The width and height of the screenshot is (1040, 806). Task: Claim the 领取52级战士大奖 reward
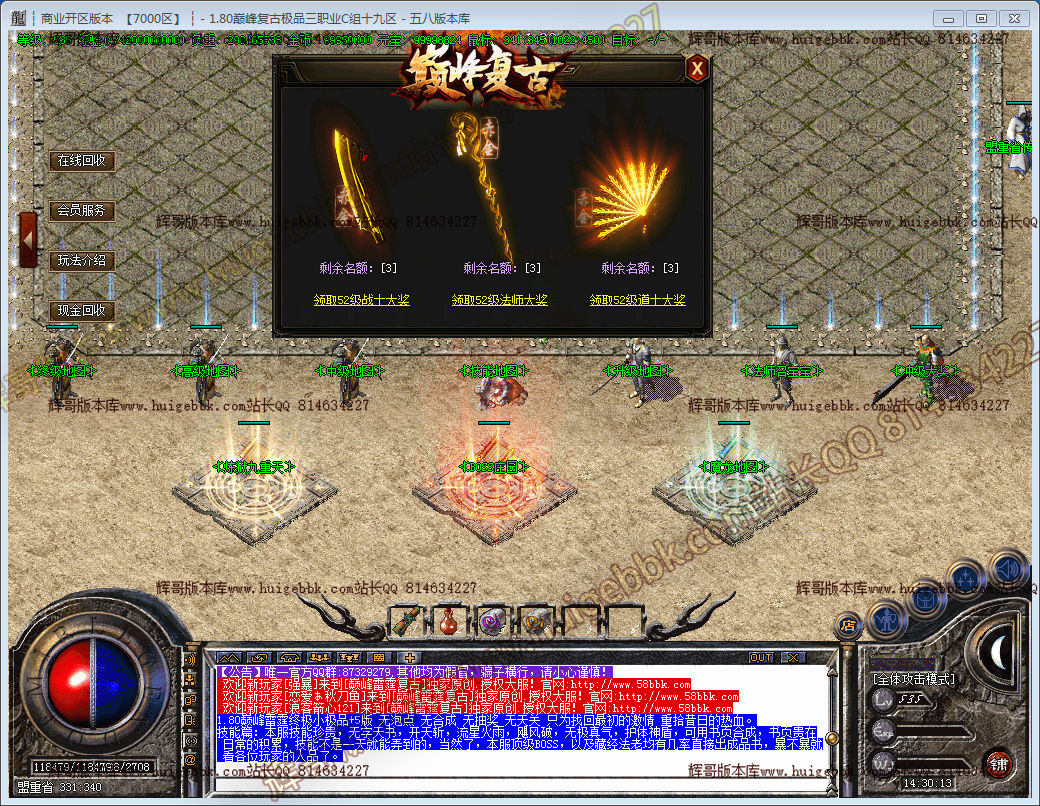click(x=361, y=300)
